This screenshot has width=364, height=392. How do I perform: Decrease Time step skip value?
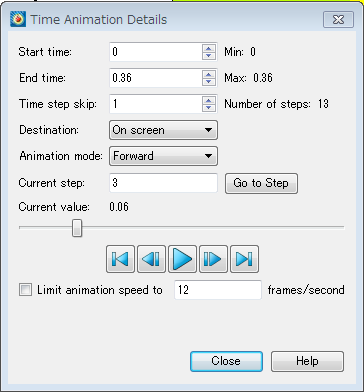pos(209,108)
